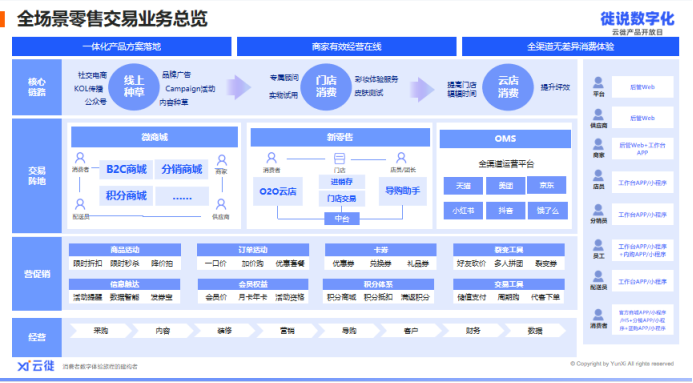Image resolution: width=693 pixels, height=383 pixels.
Task: Select the 线上种草 circle
Action: [x=133, y=87]
